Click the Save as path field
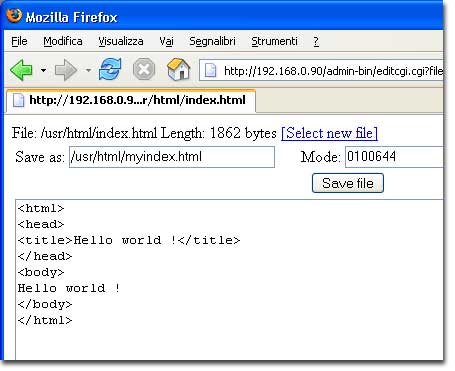 [x=172, y=157]
